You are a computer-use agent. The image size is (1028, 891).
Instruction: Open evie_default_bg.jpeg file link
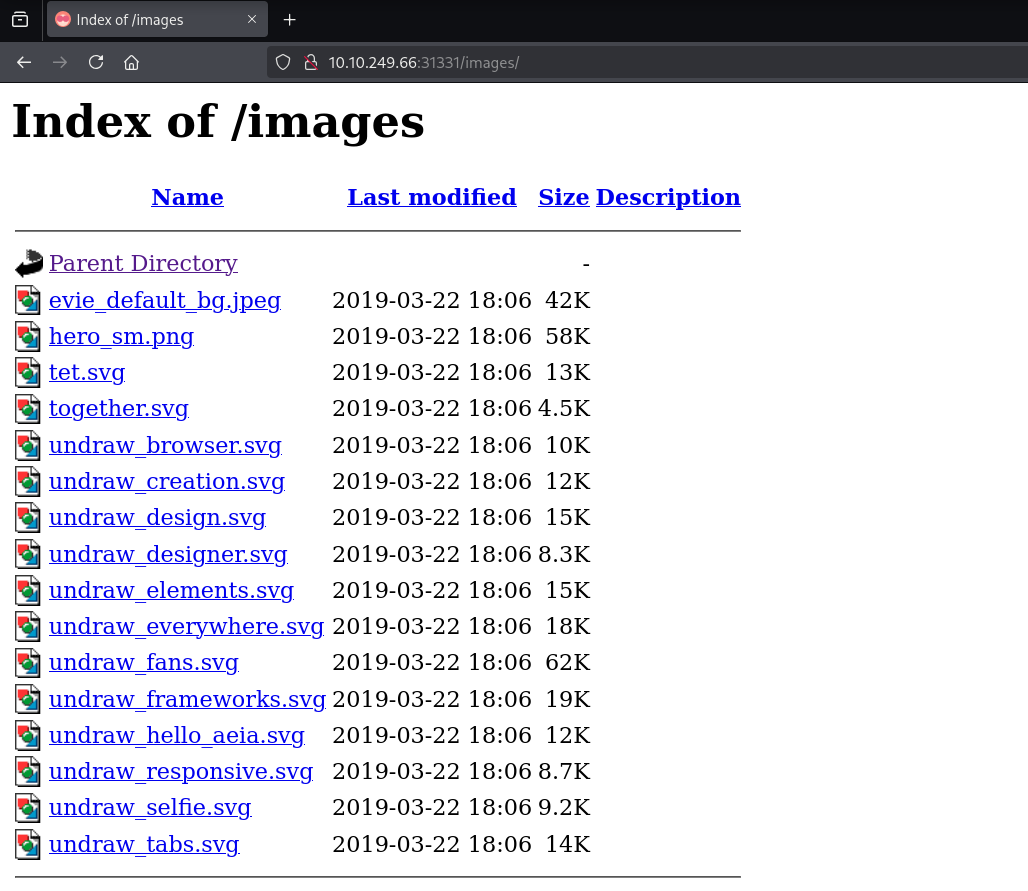point(165,301)
